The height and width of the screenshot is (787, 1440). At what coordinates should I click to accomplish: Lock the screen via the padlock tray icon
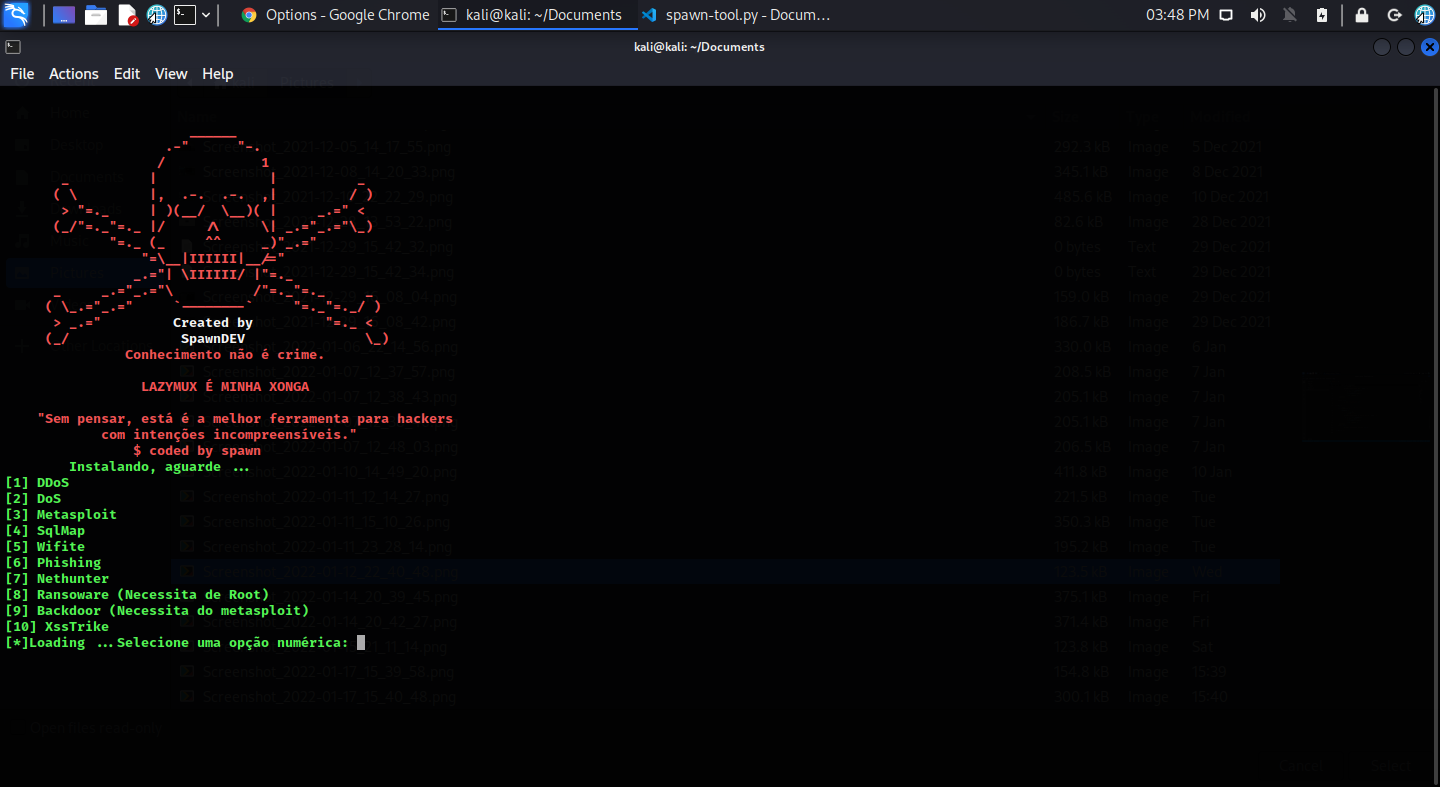1361,14
